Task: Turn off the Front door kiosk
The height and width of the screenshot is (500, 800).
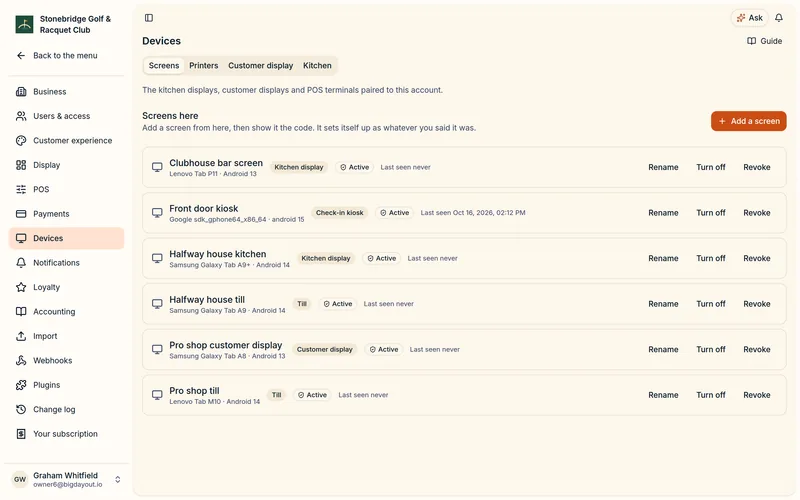Action: 711,213
